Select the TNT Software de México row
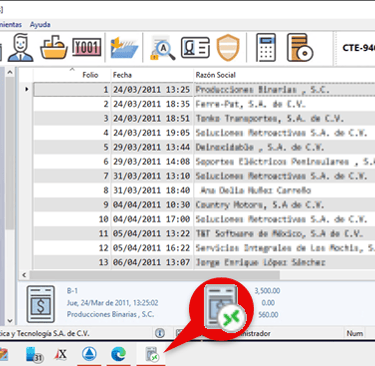This screenshot has width=375, height=366. tap(204, 233)
